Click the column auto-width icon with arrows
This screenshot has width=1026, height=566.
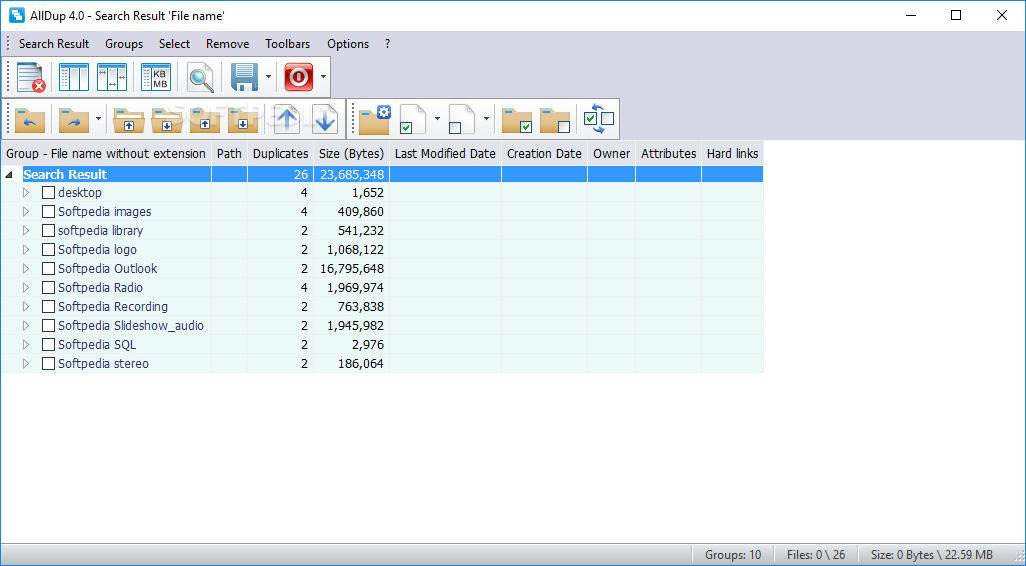(112, 77)
